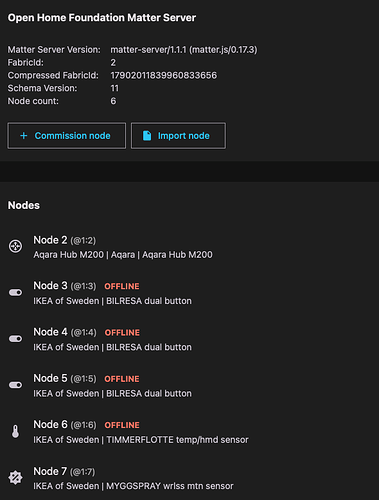The height and width of the screenshot is (500, 379).
Task: Click the Aqara Hub M200 bridge icon
Action: tap(15, 247)
